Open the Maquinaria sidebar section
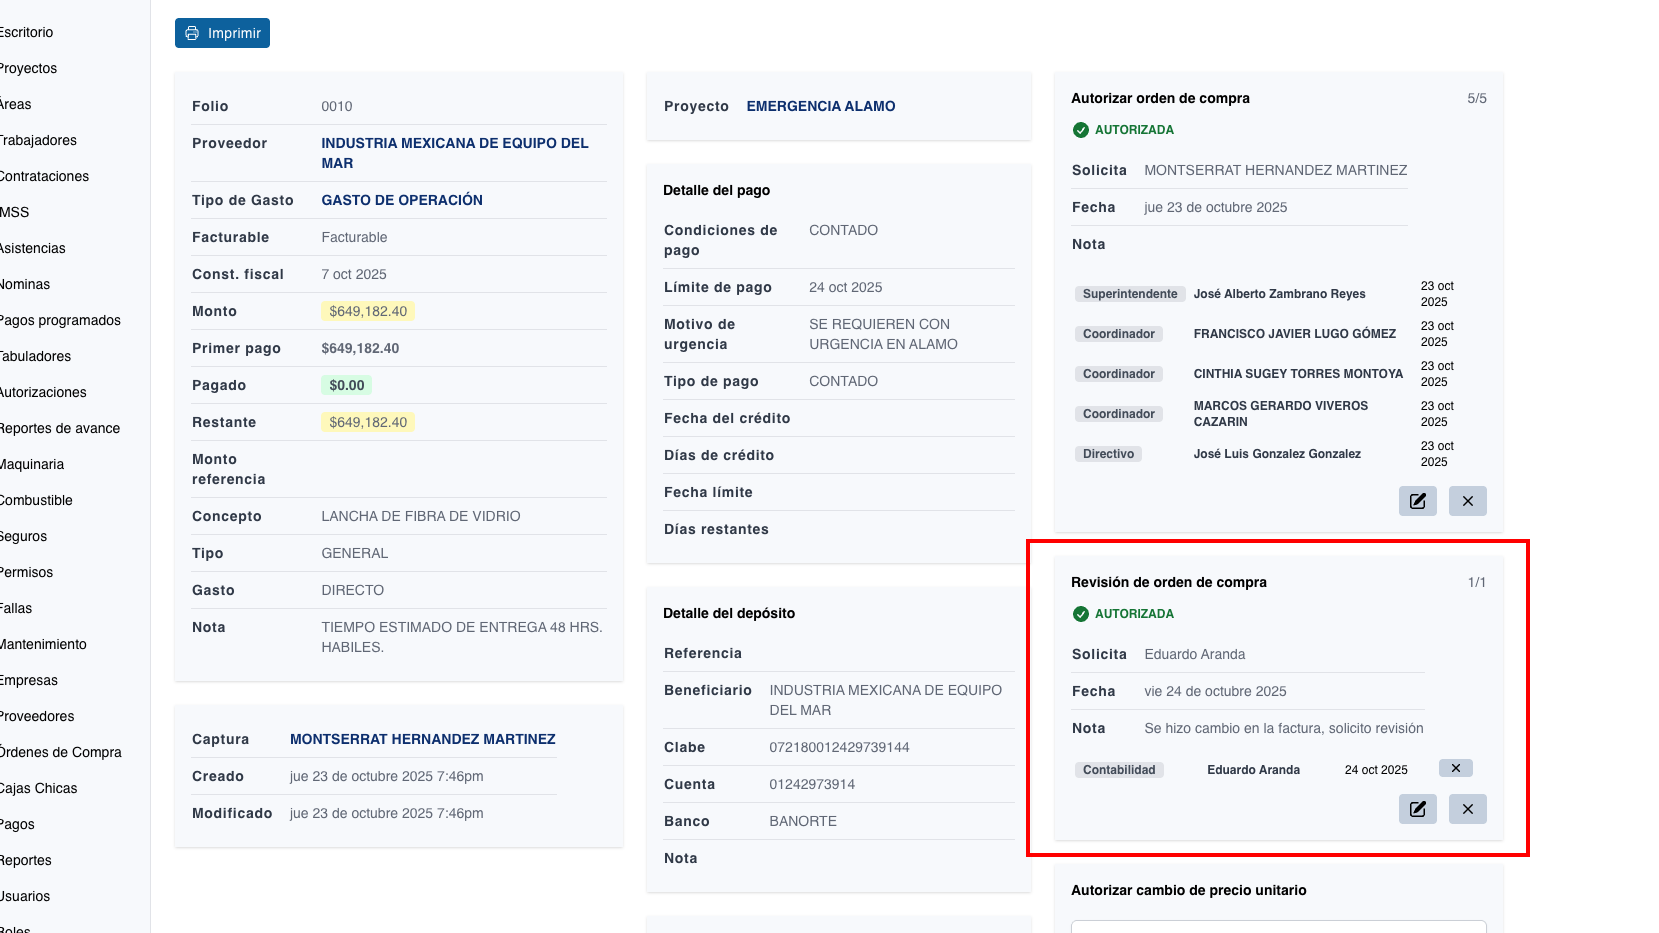1659x933 pixels. click(32, 464)
